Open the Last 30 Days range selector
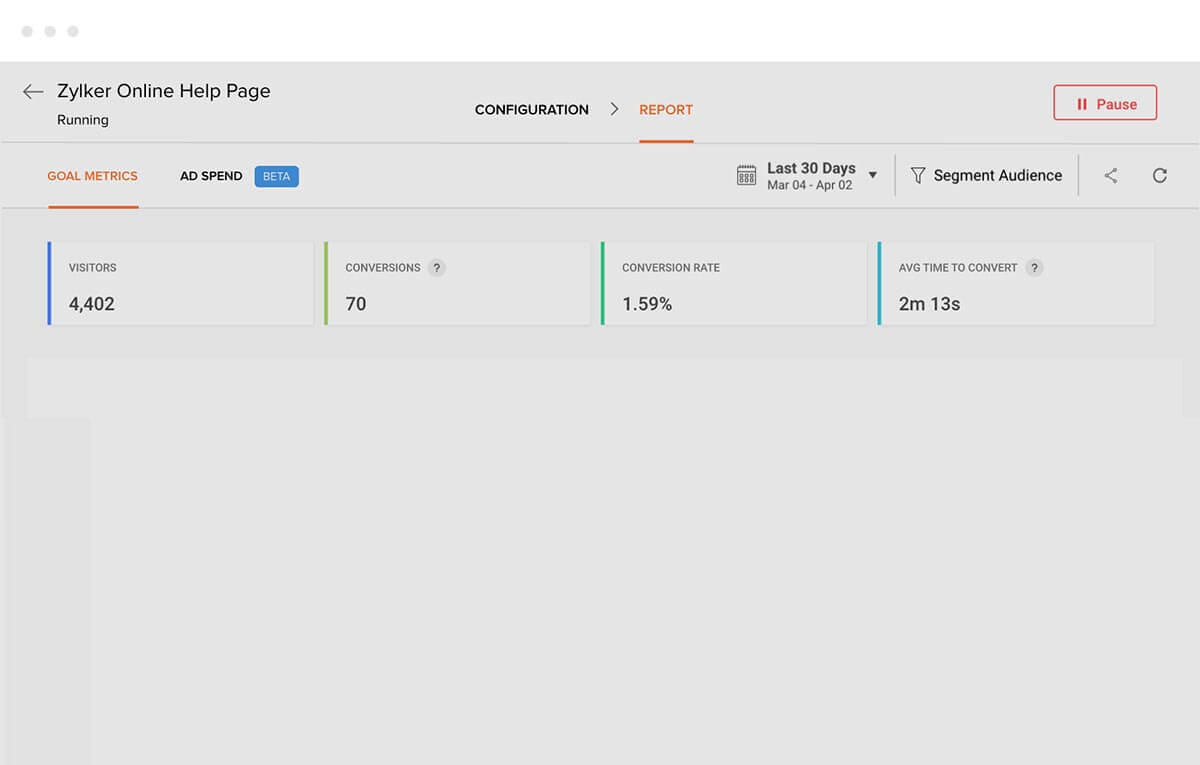 (810, 176)
